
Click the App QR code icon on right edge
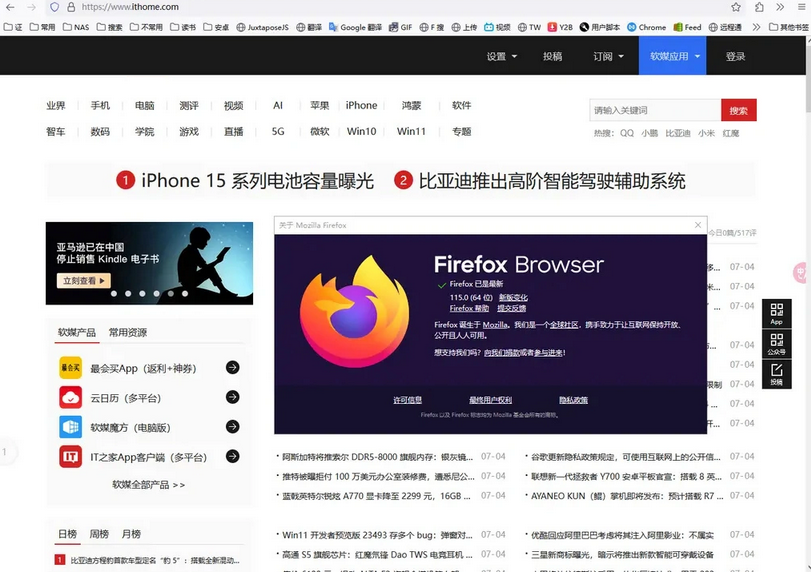pyautogui.click(x=777, y=313)
